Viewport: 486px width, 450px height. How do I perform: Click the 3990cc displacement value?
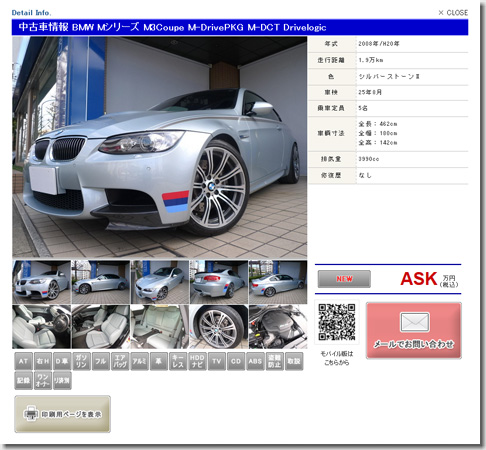click(x=369, y=159)
